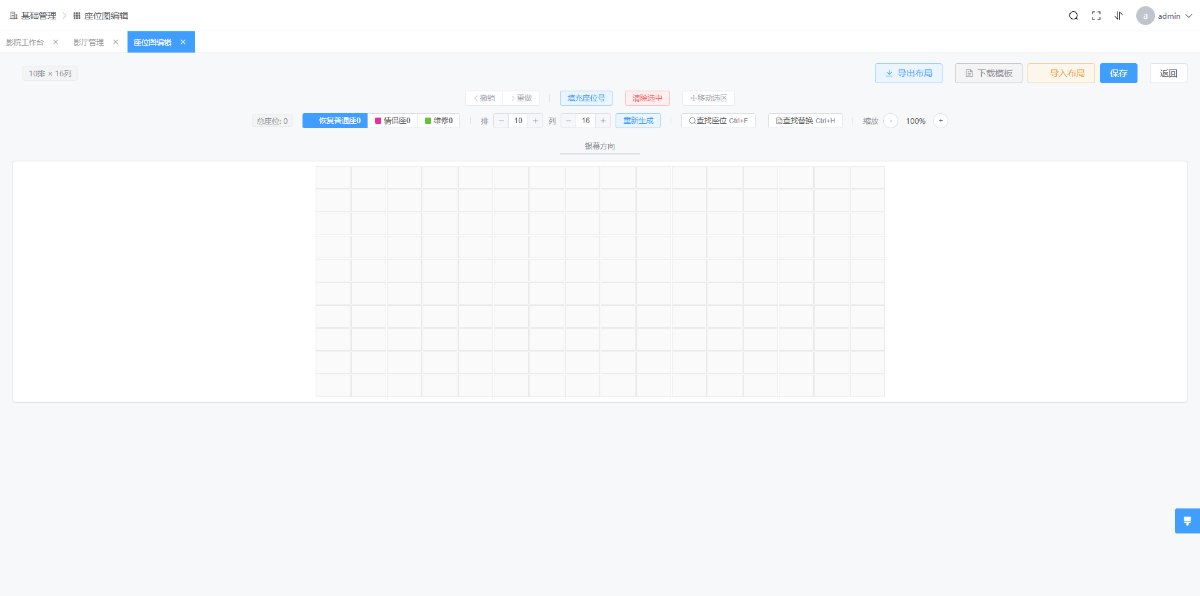The height and width of the screenshot is (596, 1200).
Task: Increase the column count with plus
Action: pyautogui.click(x=603, y=121)
